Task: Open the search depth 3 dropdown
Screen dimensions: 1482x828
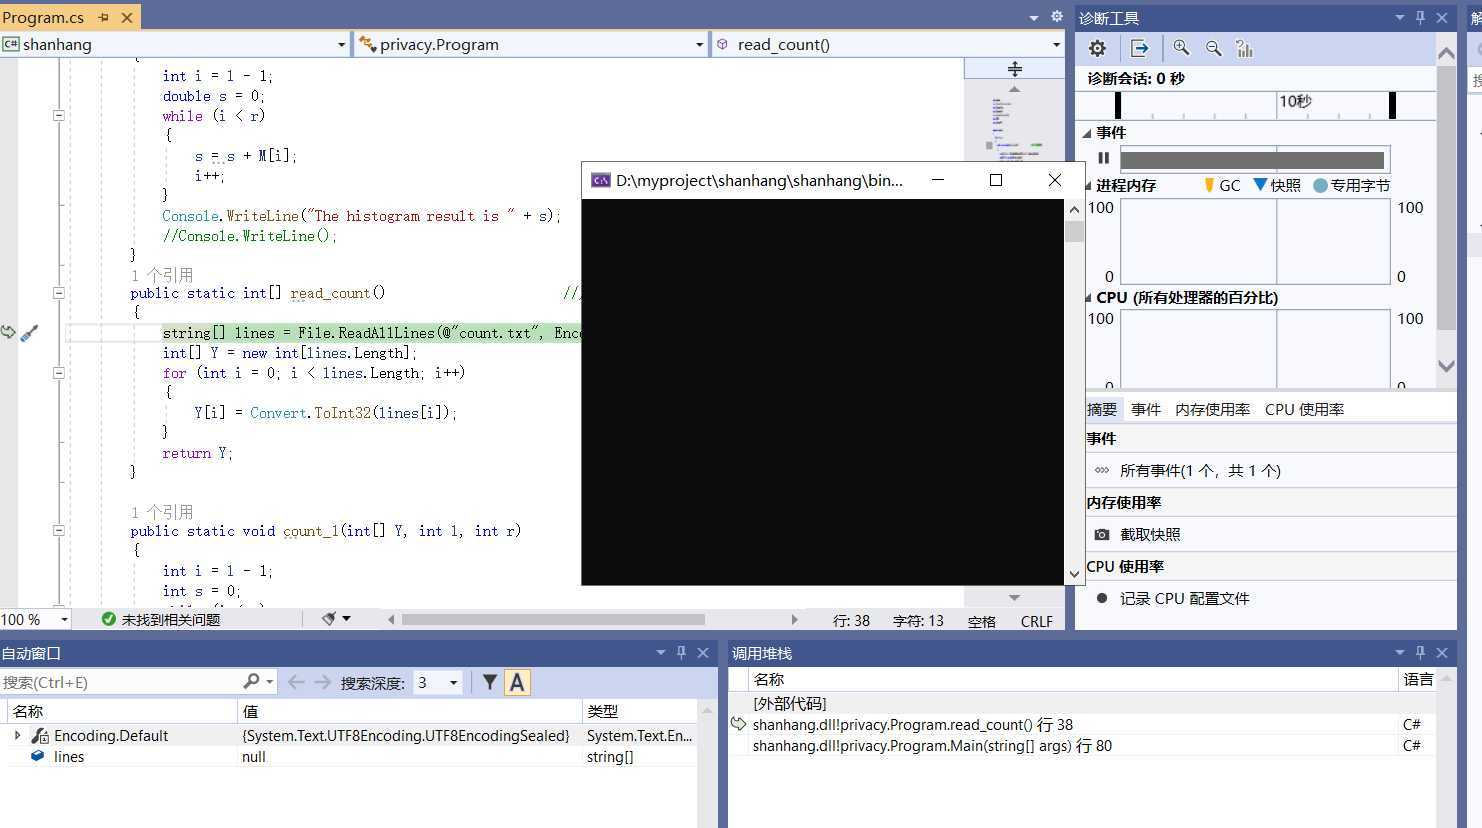Action: tap(453, 682)
